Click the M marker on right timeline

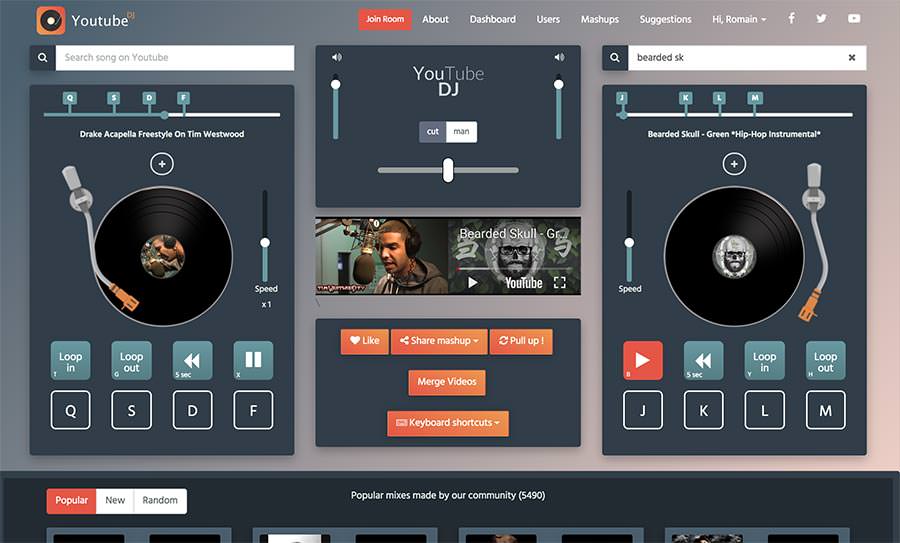[755, 98]
